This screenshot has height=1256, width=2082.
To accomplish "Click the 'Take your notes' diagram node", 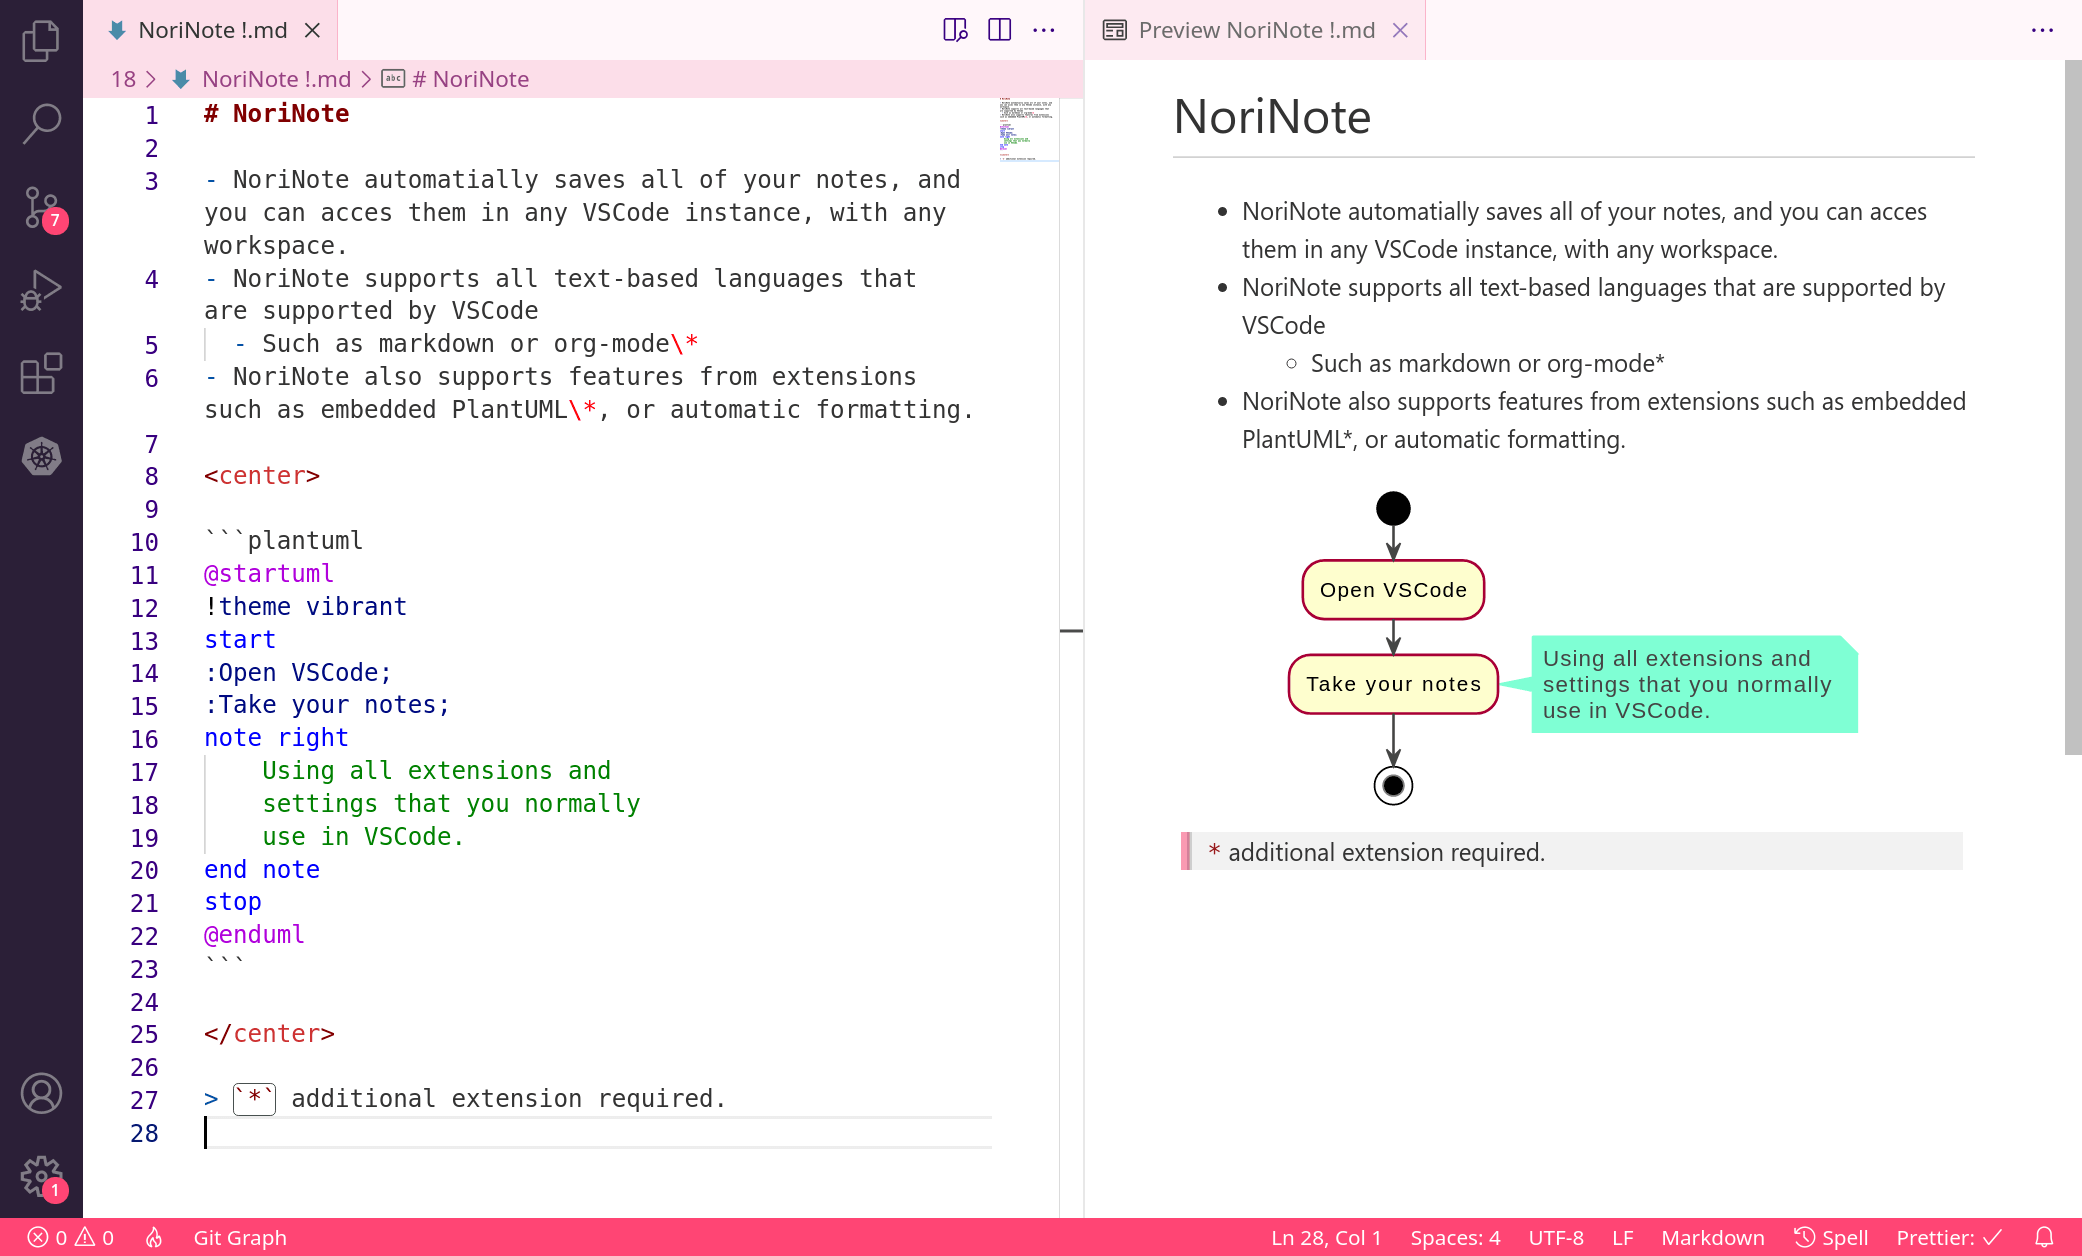I will tap(1393, 684).
